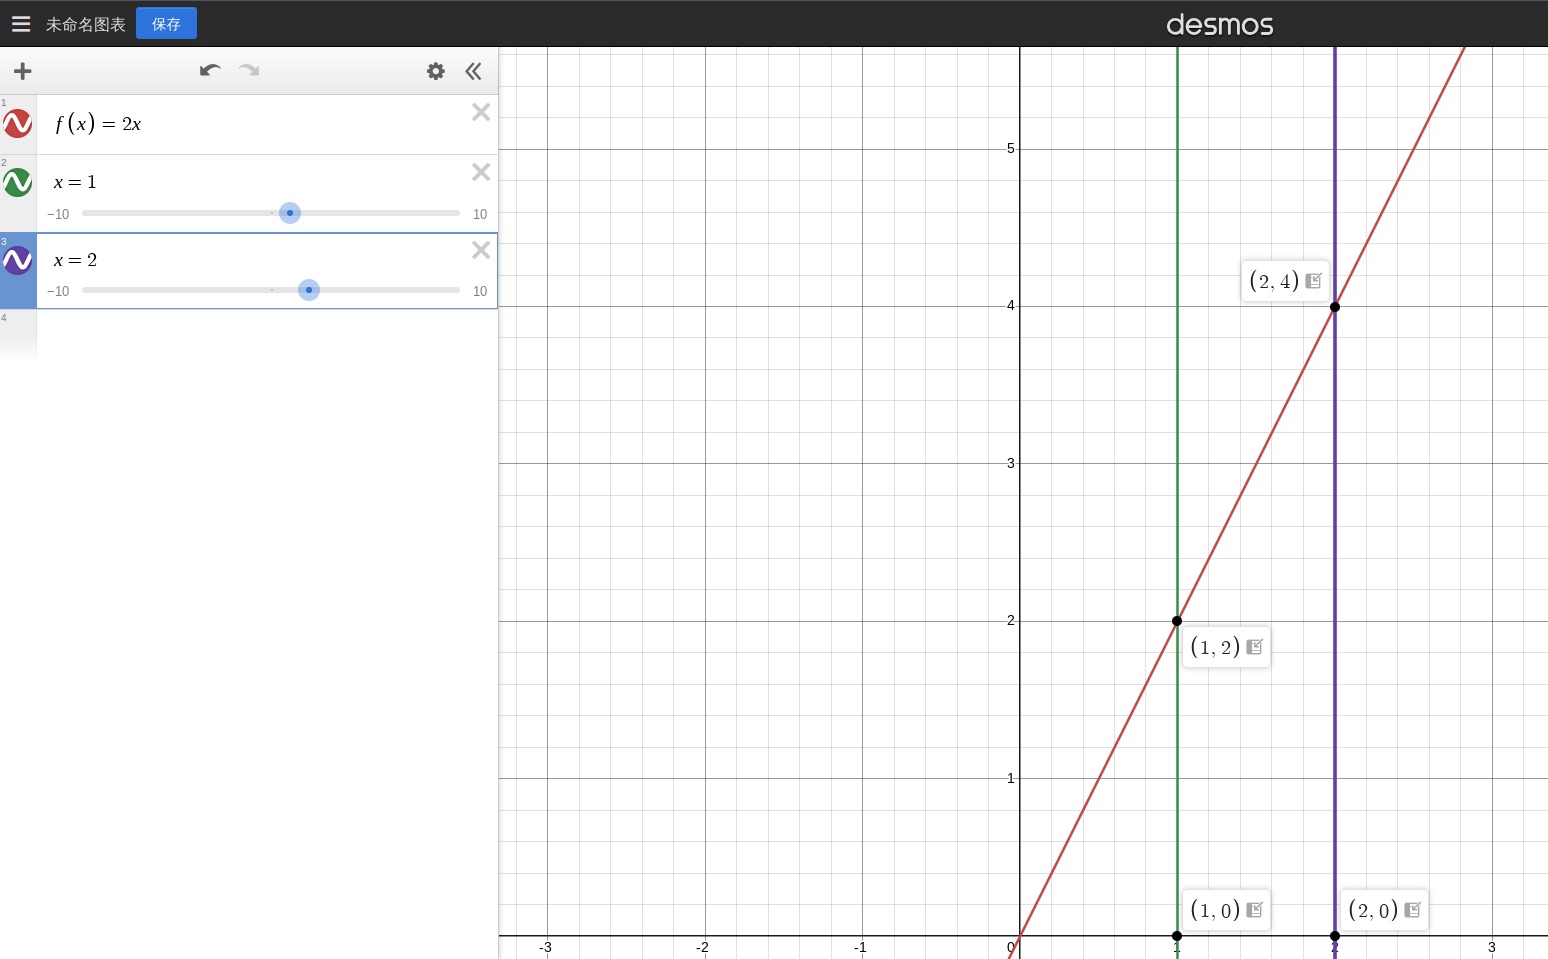Redo the last action
The height and width of the screenshot is (959, 1548).
249,70
